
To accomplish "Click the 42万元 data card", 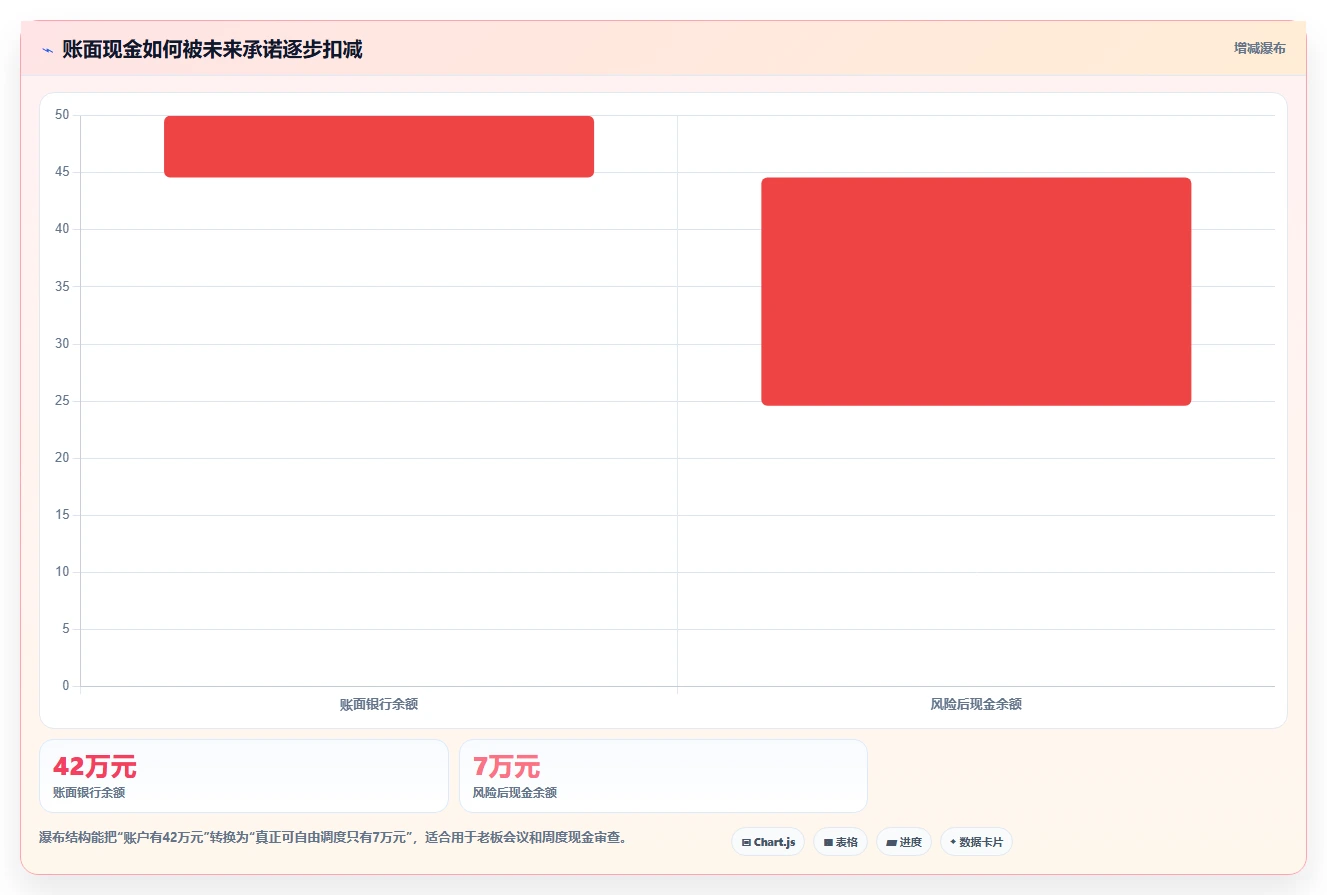I will pyautogui.click(x=244, y=776).
